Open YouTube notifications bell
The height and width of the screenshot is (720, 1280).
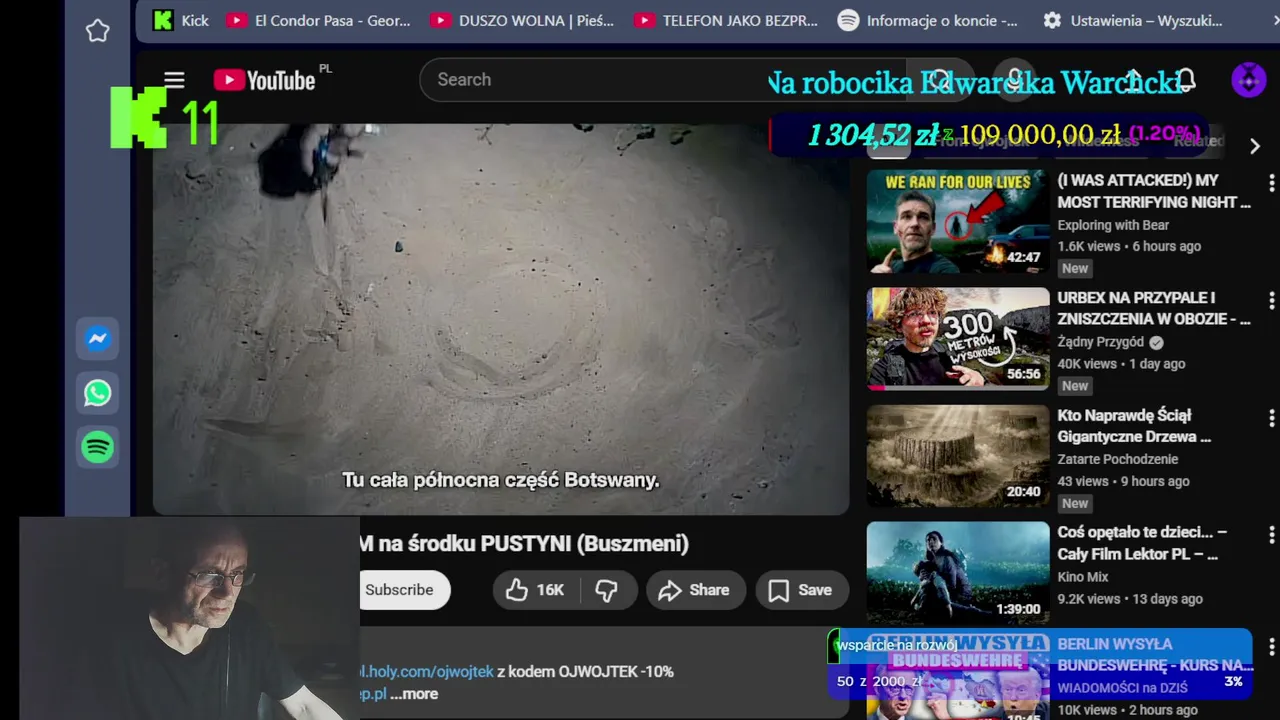point(1186,80)
